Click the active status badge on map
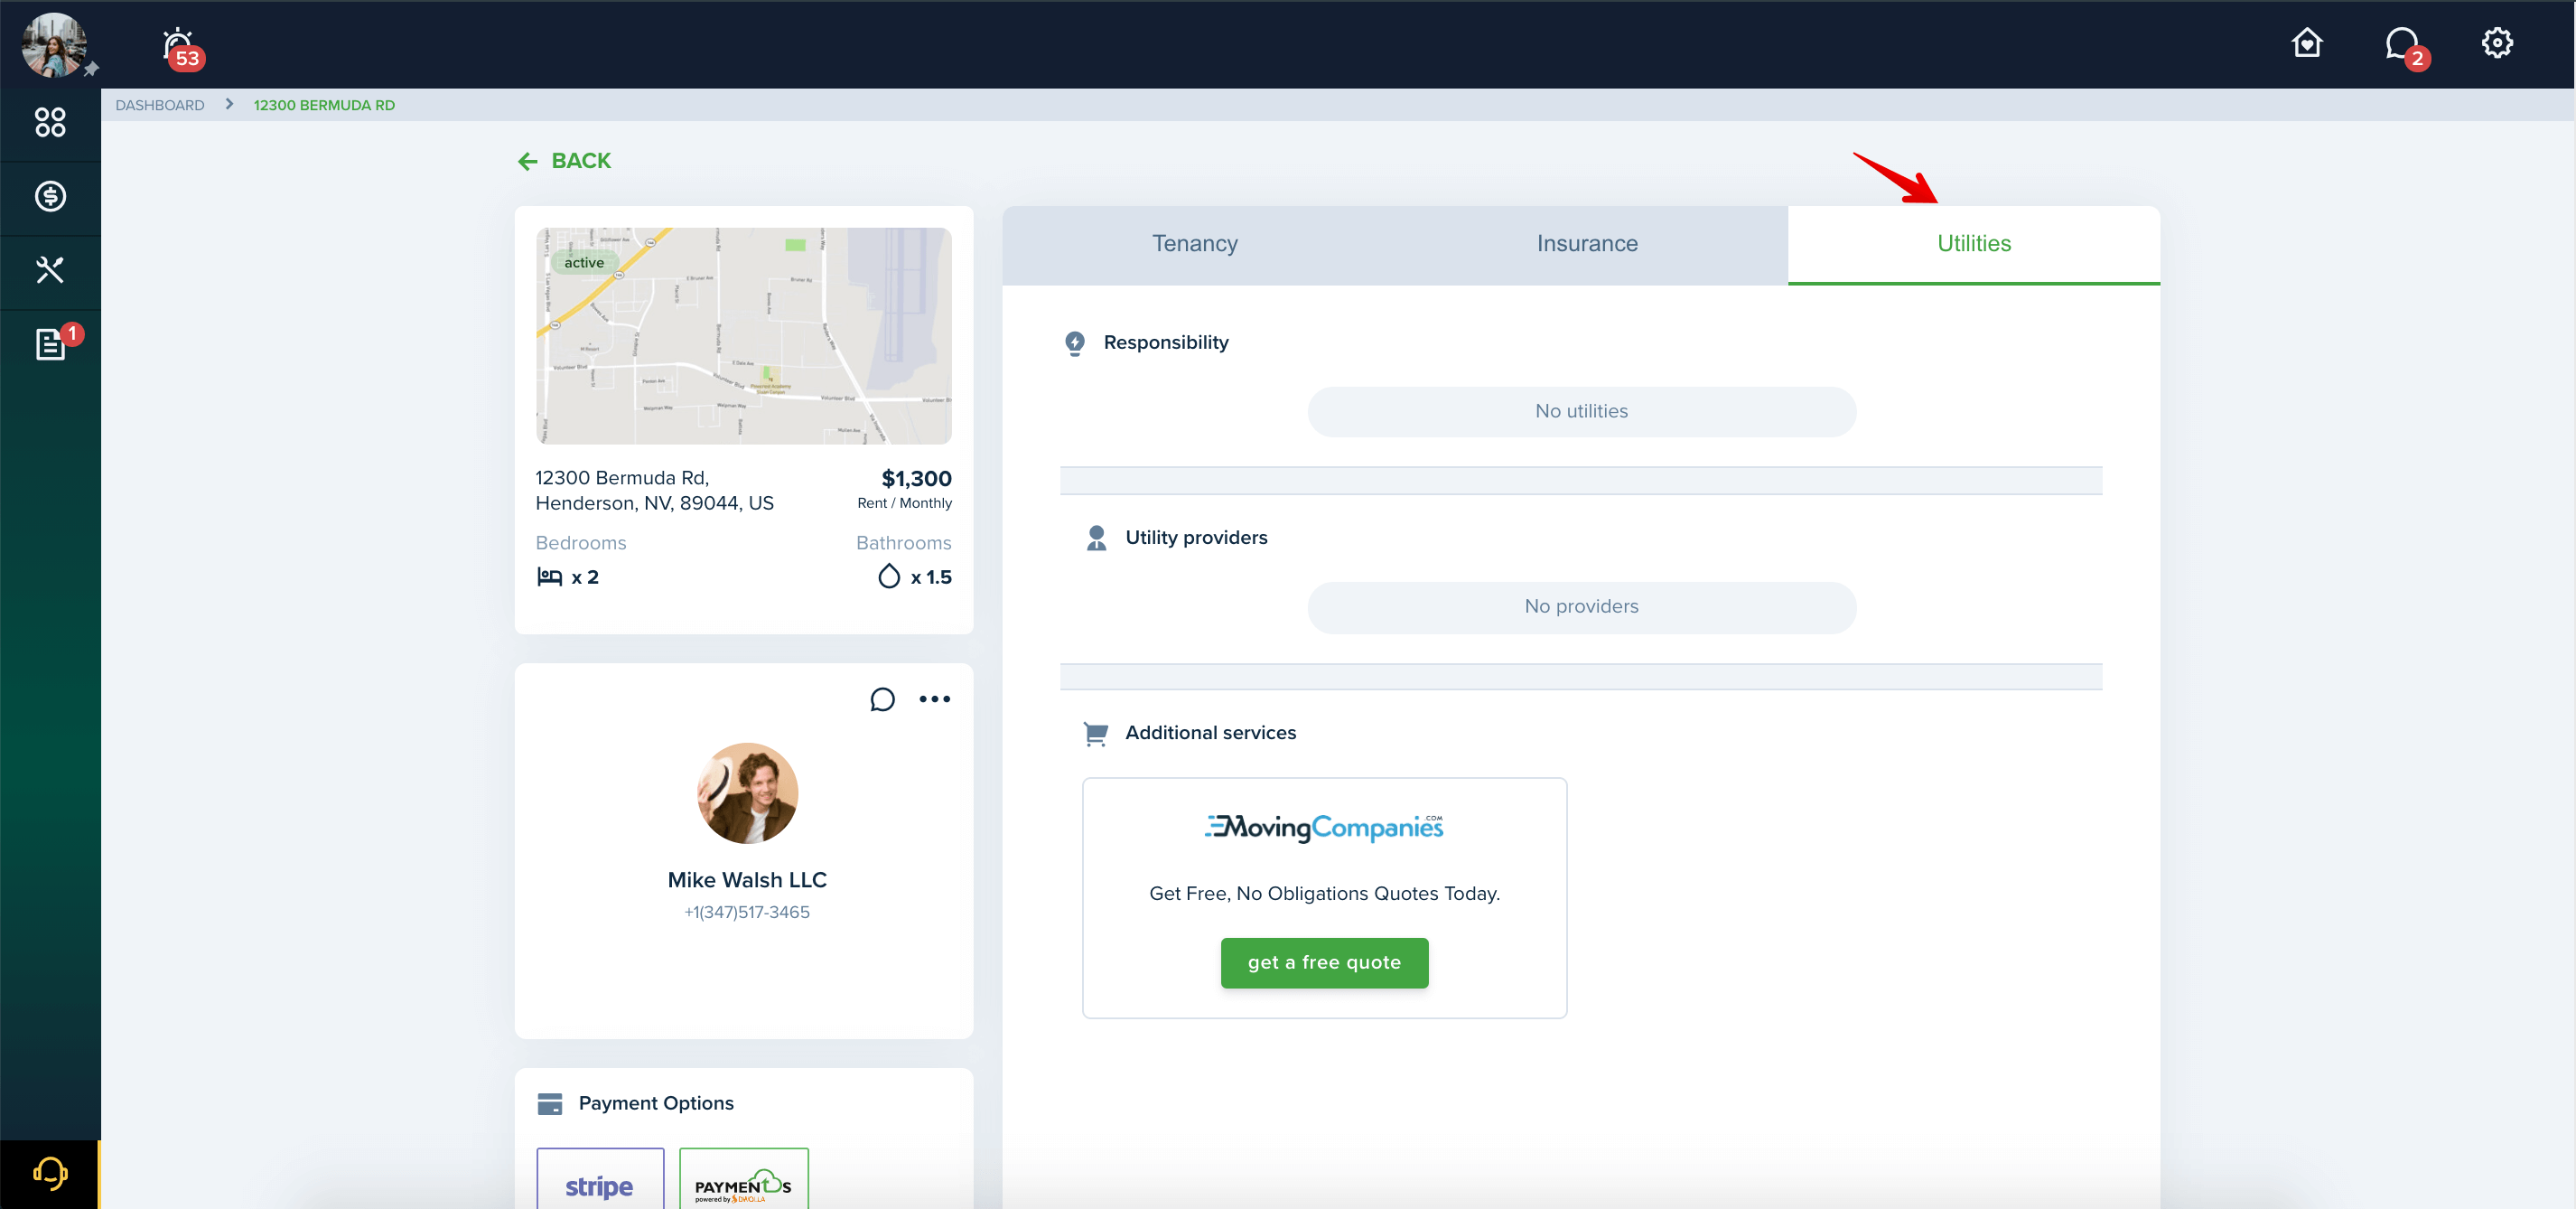The height and width of the screenshot is (1209, 2576). pos(584,263)
